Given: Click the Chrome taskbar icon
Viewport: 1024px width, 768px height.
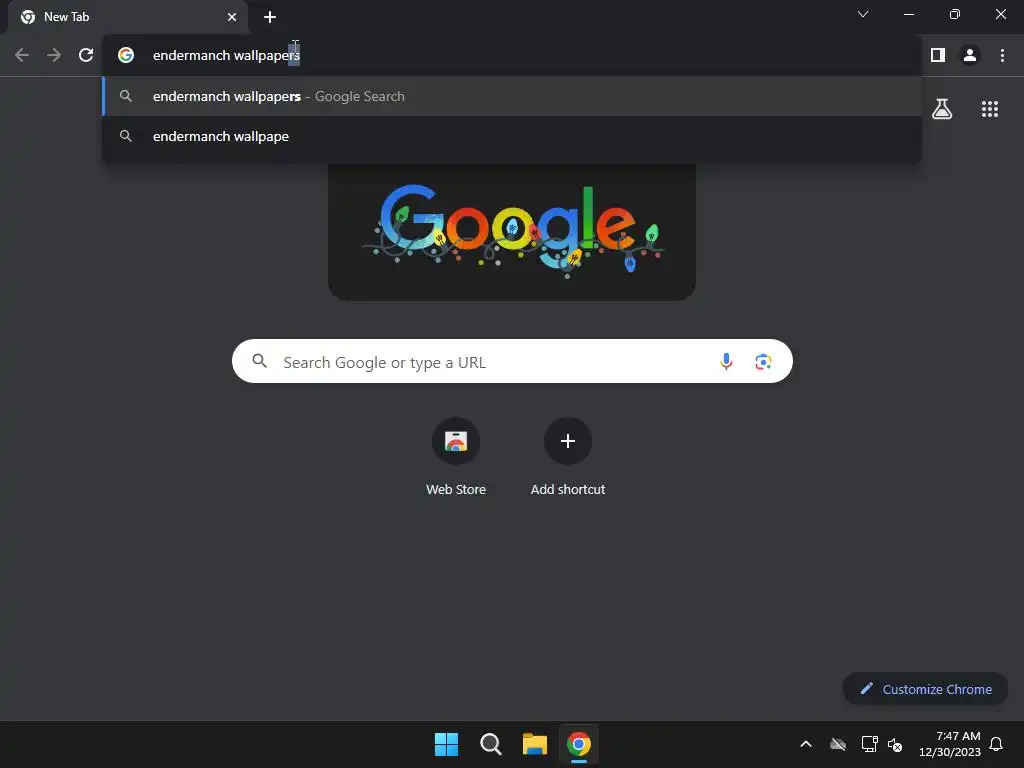Looking at the screenshot, I should pyautogui.click(x=579, y=744).
